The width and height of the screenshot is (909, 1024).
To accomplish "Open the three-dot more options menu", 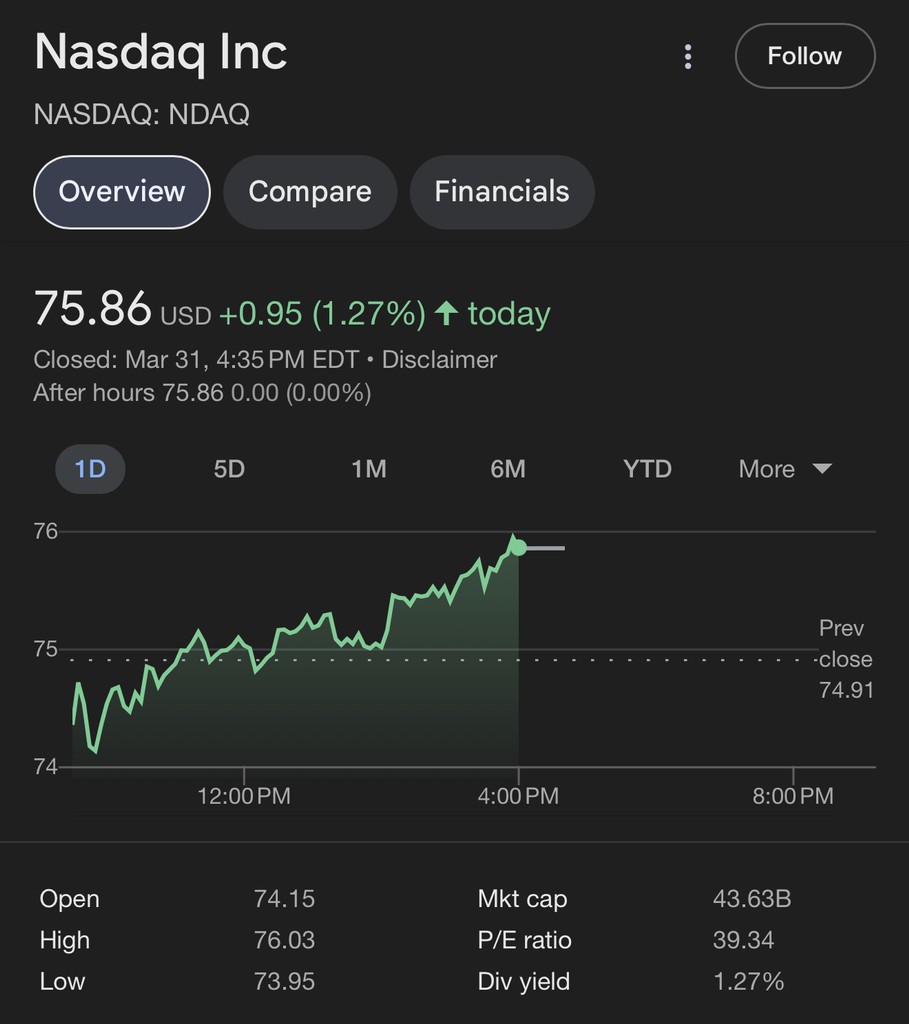I will [x=688, y=57].
